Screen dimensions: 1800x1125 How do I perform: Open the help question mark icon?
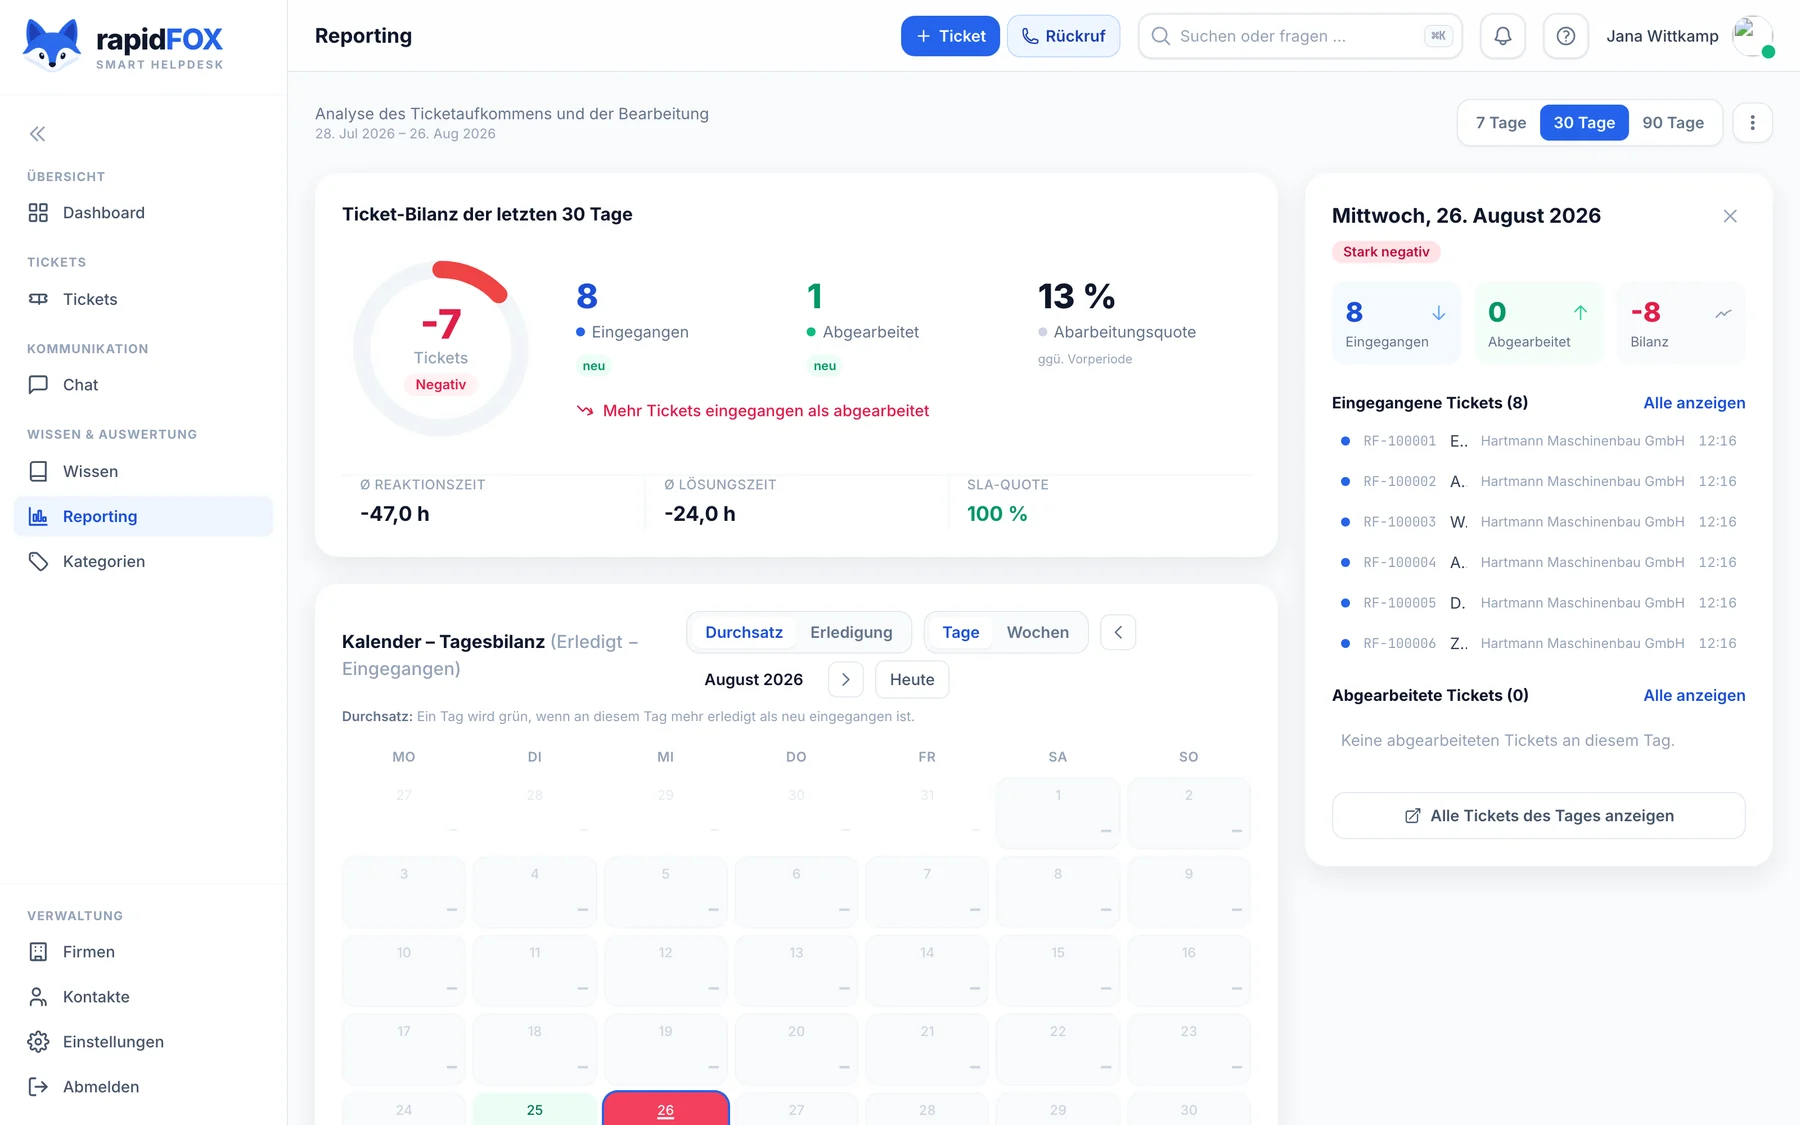pos(1566,36)
